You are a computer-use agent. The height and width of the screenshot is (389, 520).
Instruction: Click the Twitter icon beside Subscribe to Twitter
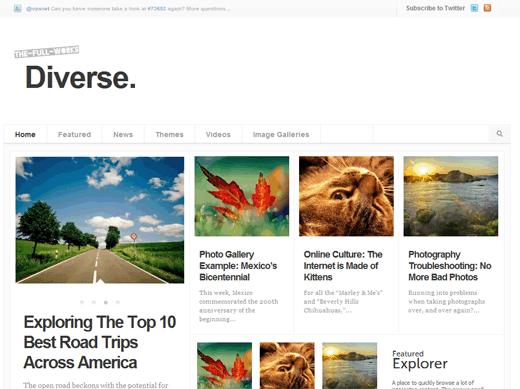[x=474, y=8]
